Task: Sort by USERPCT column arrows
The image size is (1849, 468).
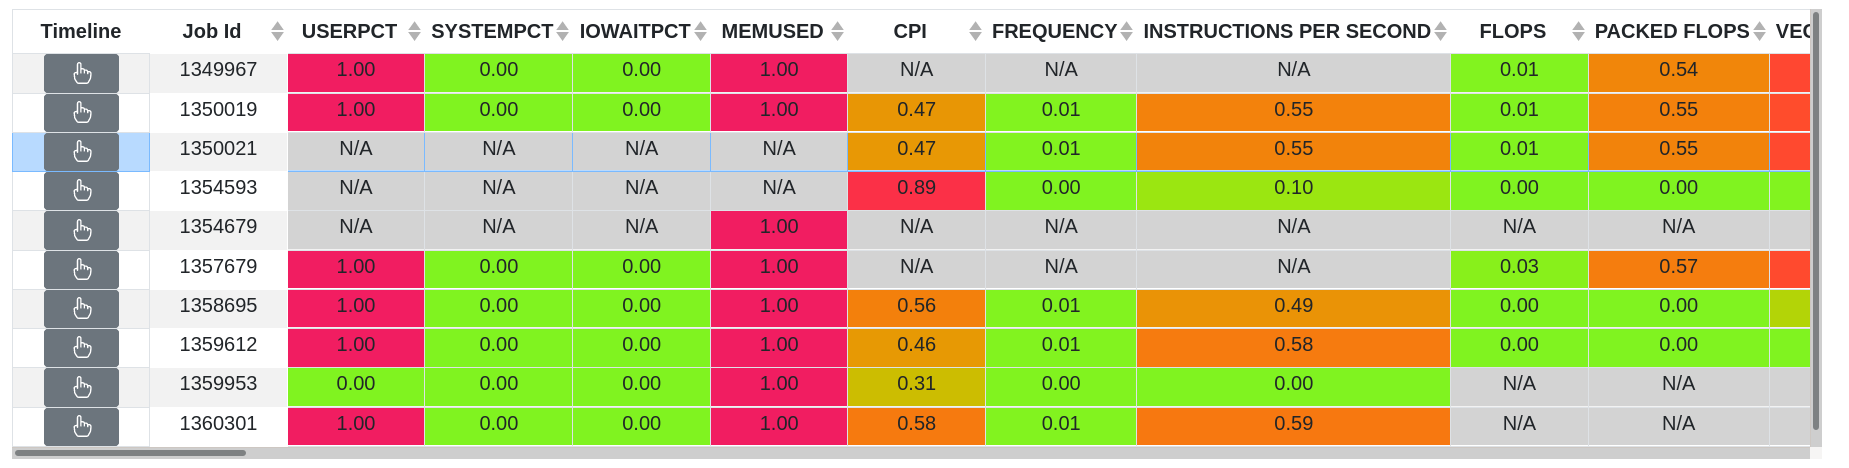Action: pyautogui.click(x=414, y=32)
